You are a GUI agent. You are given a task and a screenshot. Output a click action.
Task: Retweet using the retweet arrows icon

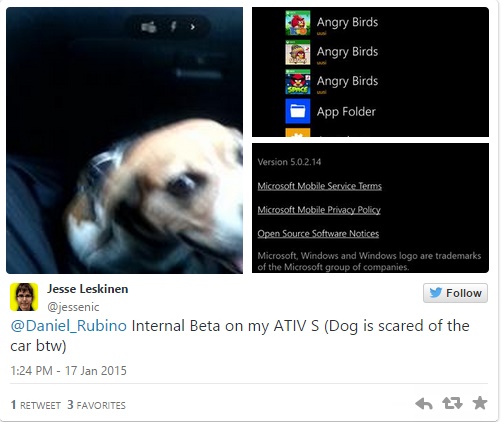[452, 403]
